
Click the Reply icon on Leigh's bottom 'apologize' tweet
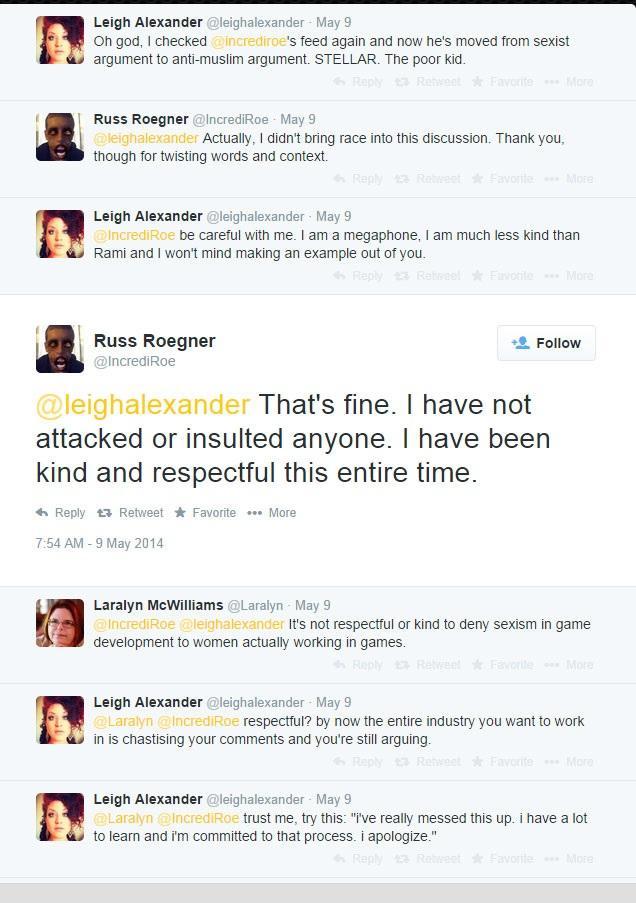(340, 859)
